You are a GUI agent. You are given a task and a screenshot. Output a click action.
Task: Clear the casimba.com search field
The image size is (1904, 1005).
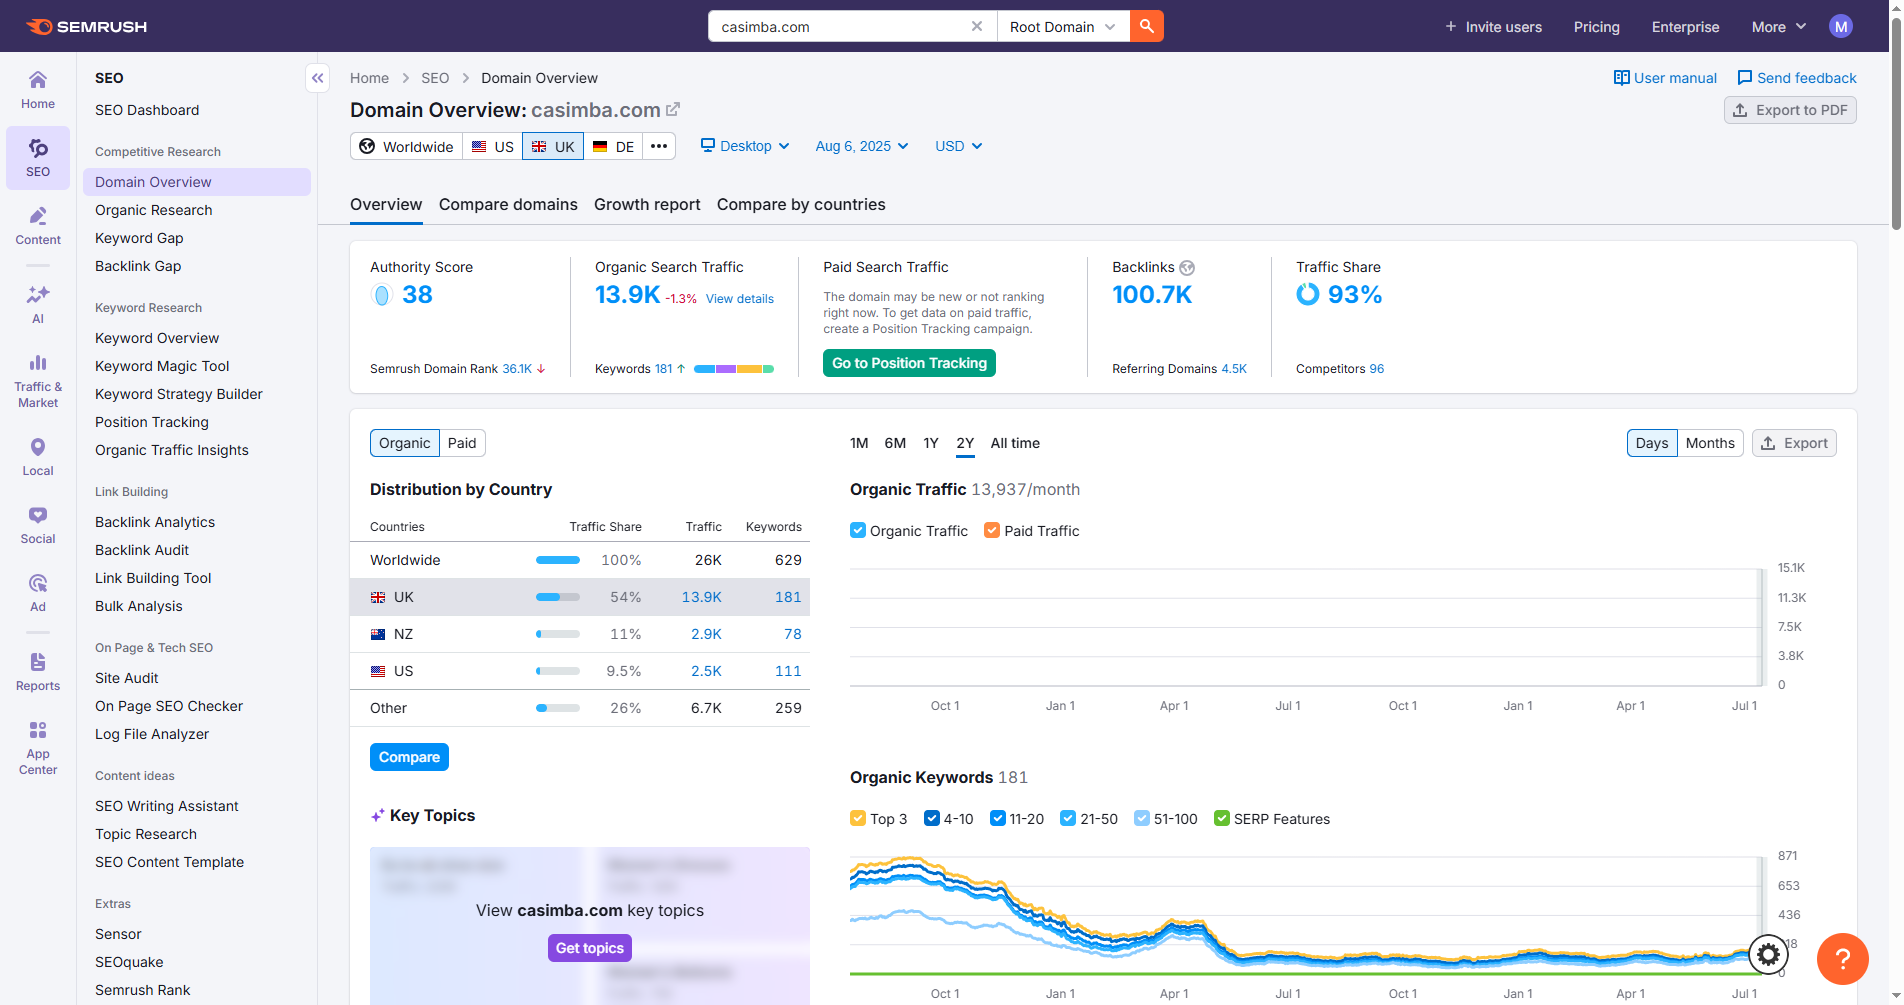(977, 26)
